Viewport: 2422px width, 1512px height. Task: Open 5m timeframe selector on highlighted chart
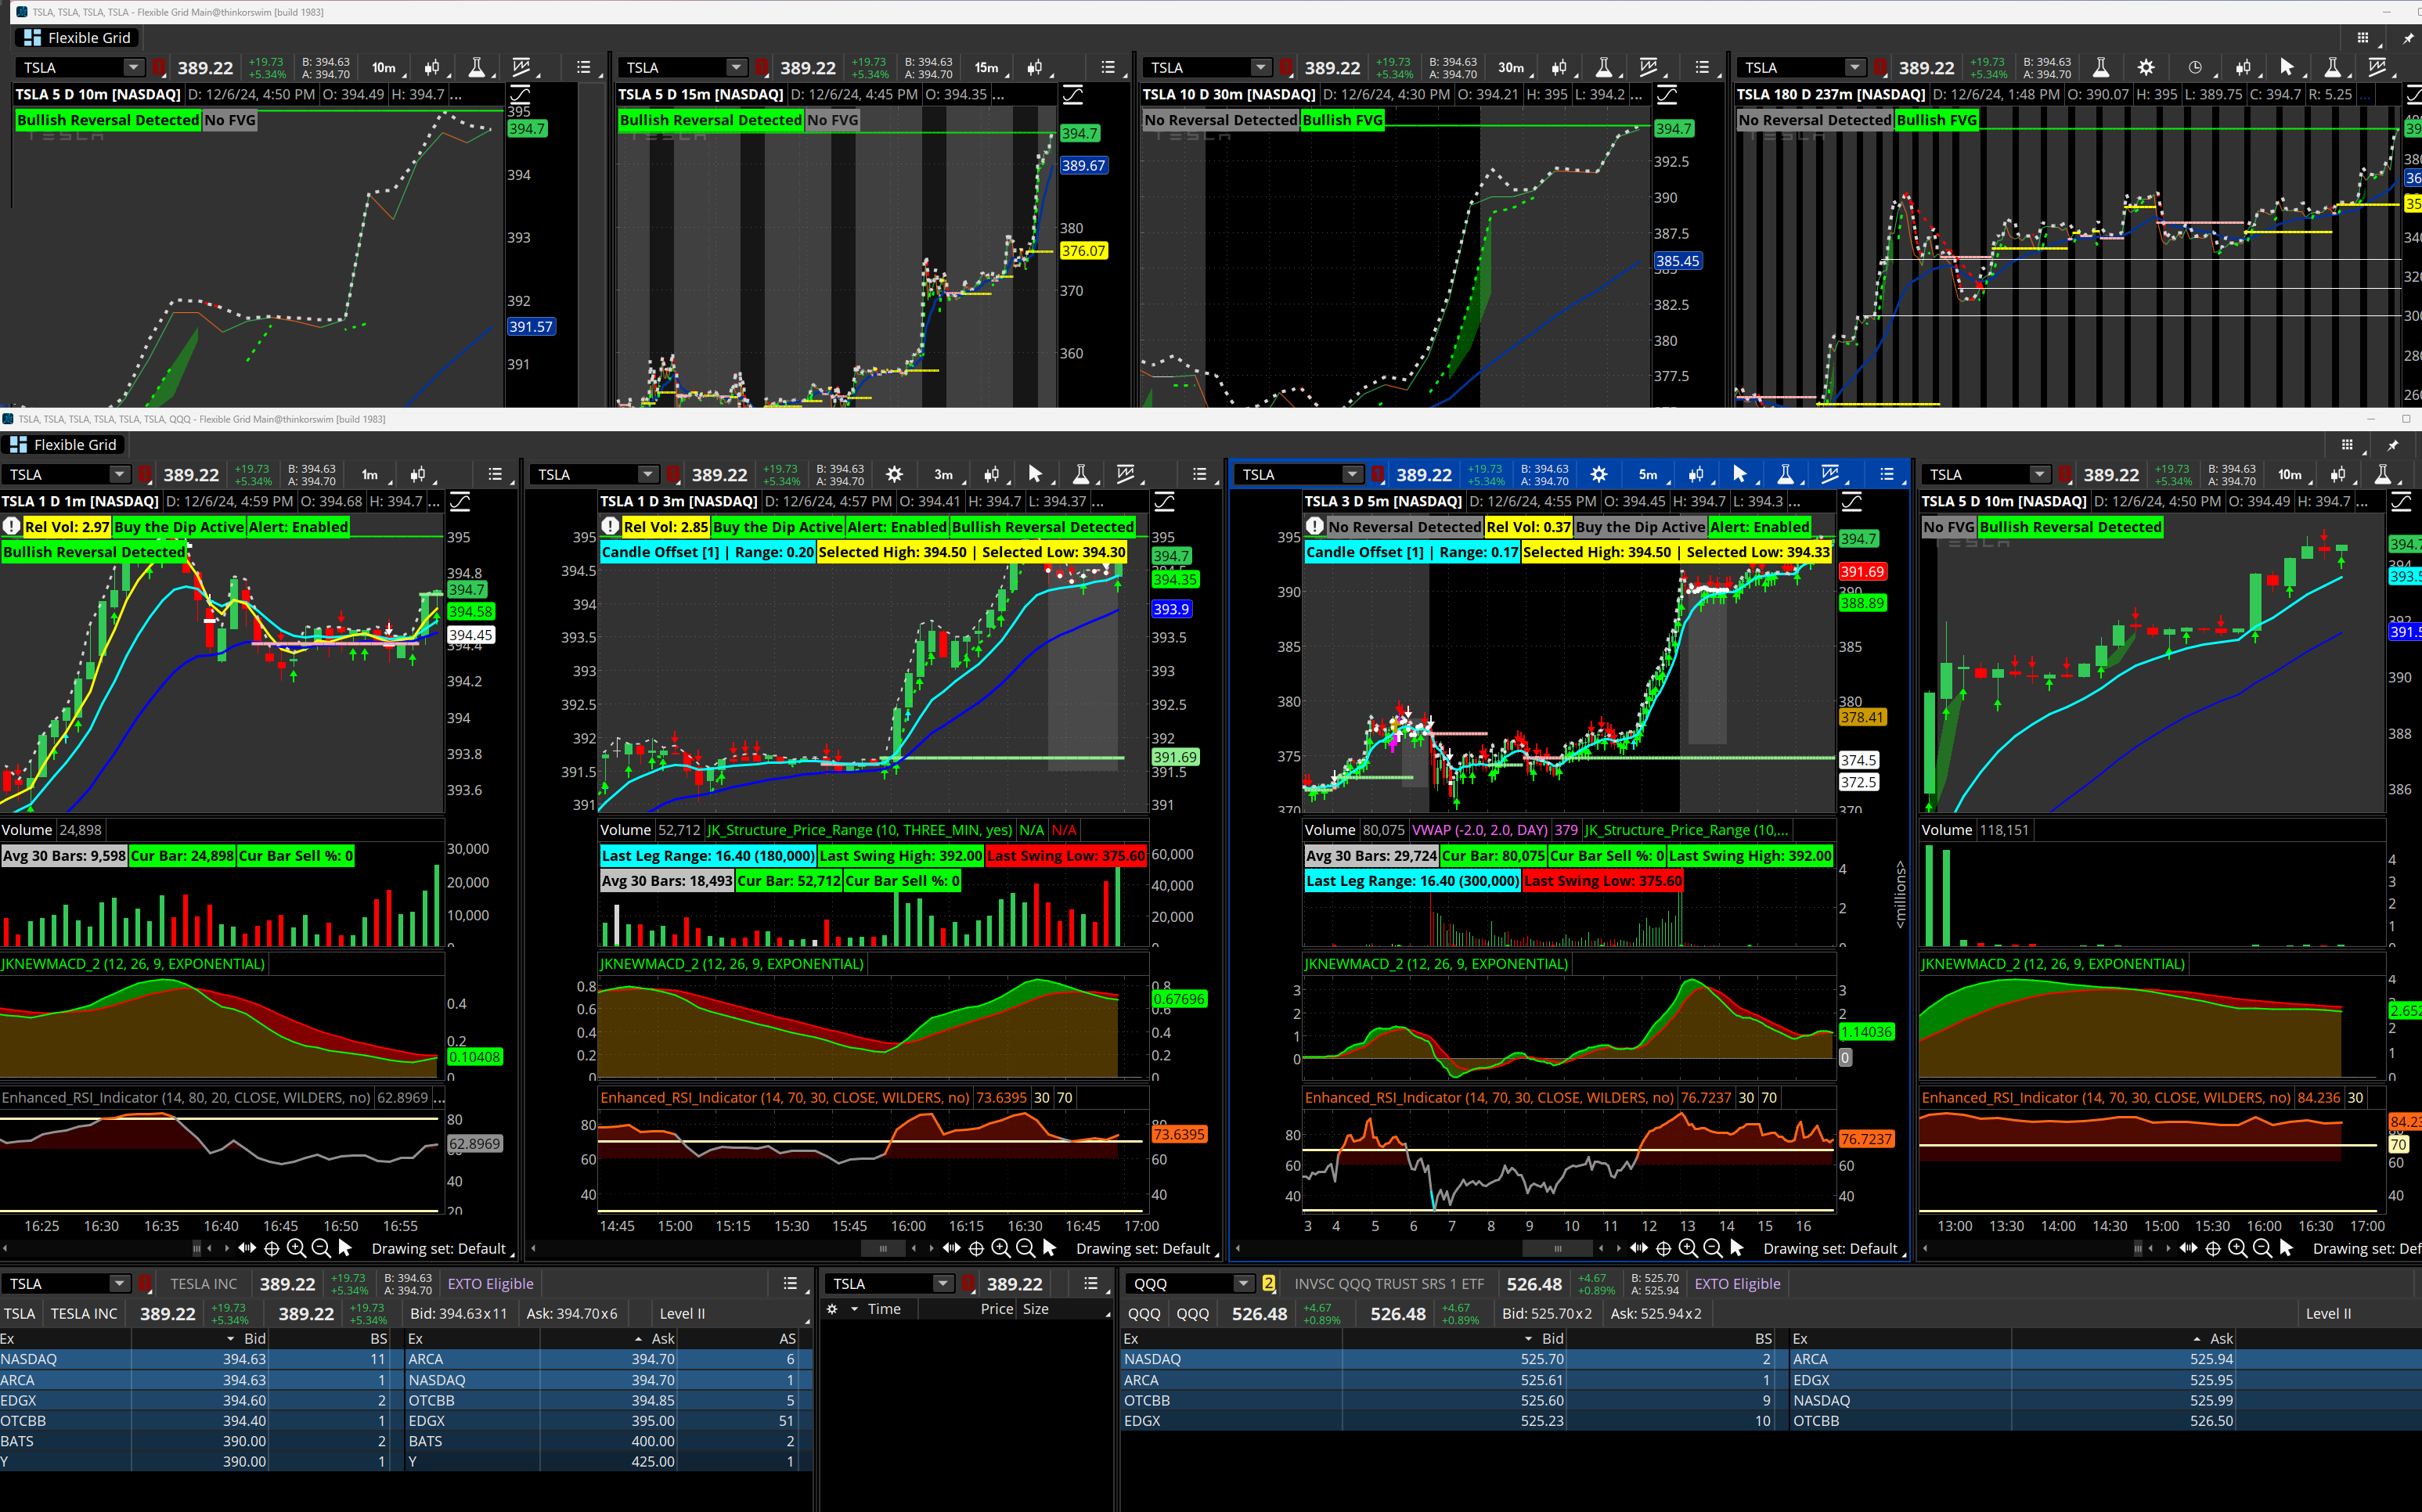(1649, 474)
